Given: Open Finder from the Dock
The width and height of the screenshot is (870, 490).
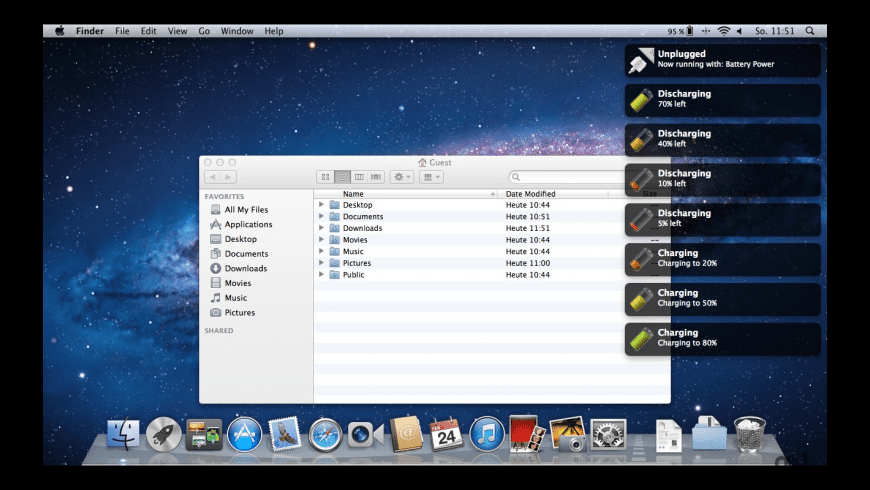Looking at the screenshot, I should click(x=123, y=434).
